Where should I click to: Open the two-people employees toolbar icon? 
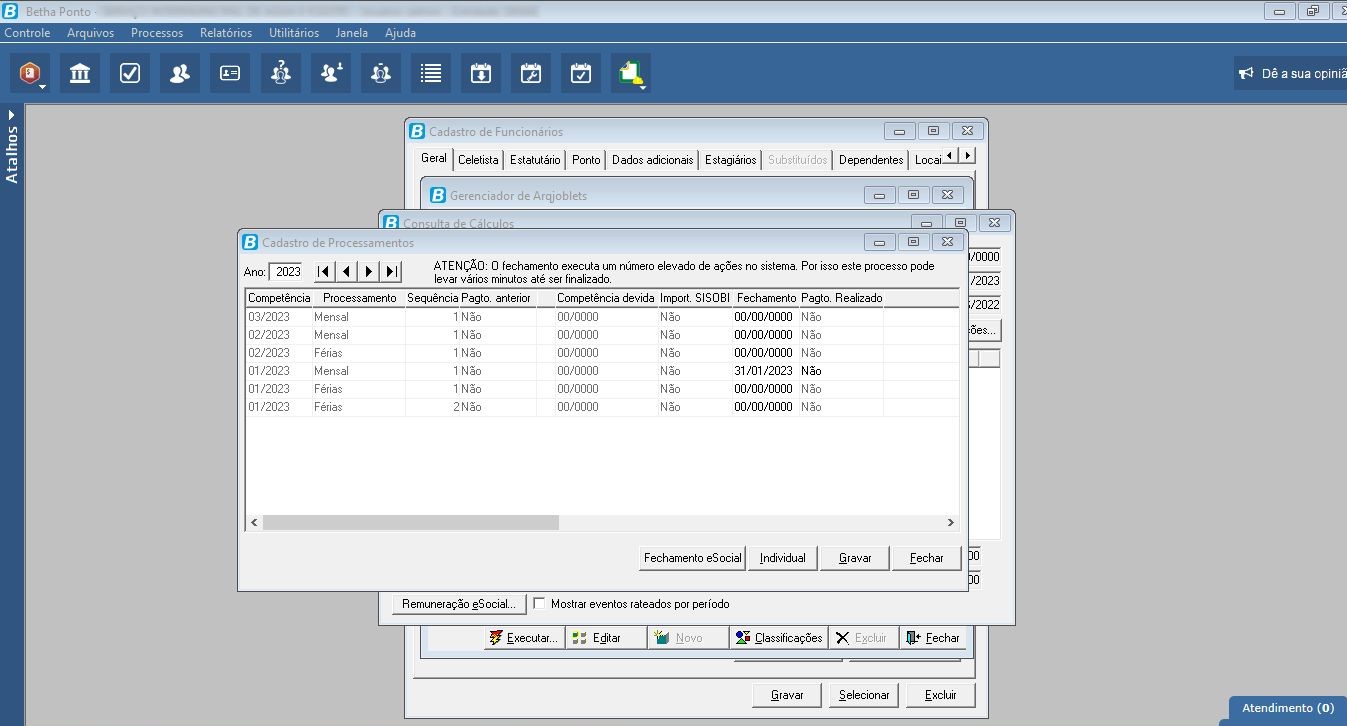pyautogui.click(x=180, y=73)
